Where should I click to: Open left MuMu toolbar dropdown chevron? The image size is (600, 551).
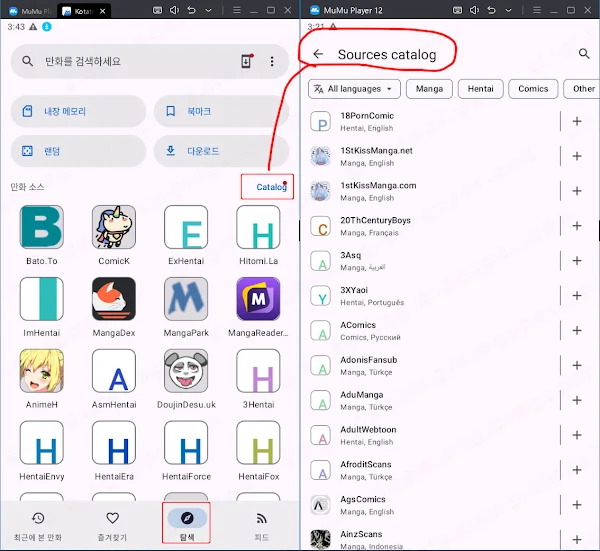click(x=208, y=10)
